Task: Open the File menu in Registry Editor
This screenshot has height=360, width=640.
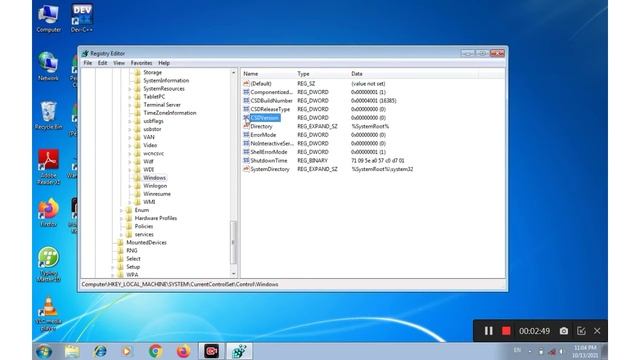Action: pos(88,63)
